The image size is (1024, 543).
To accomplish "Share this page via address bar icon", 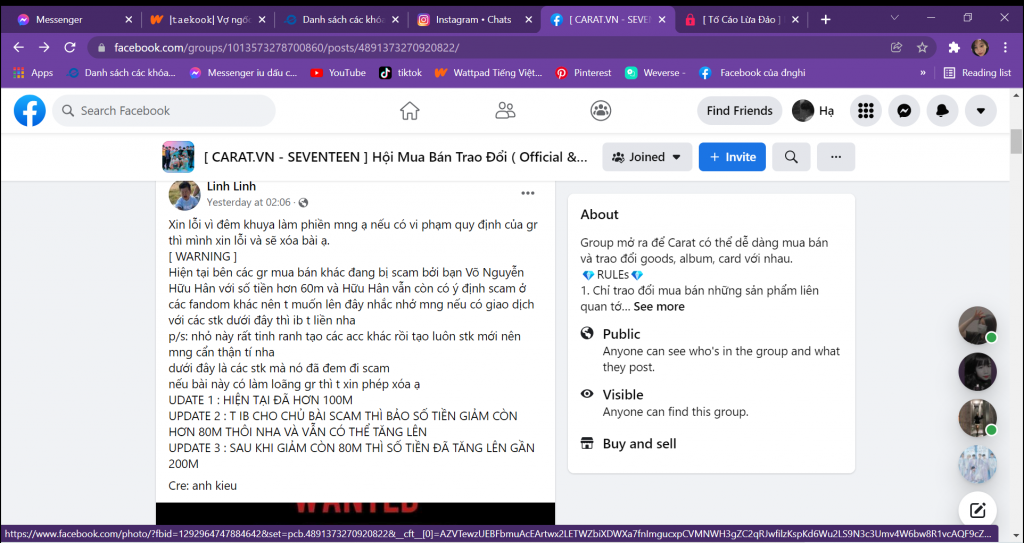I will pyautogui.click(x=897, y=47).
